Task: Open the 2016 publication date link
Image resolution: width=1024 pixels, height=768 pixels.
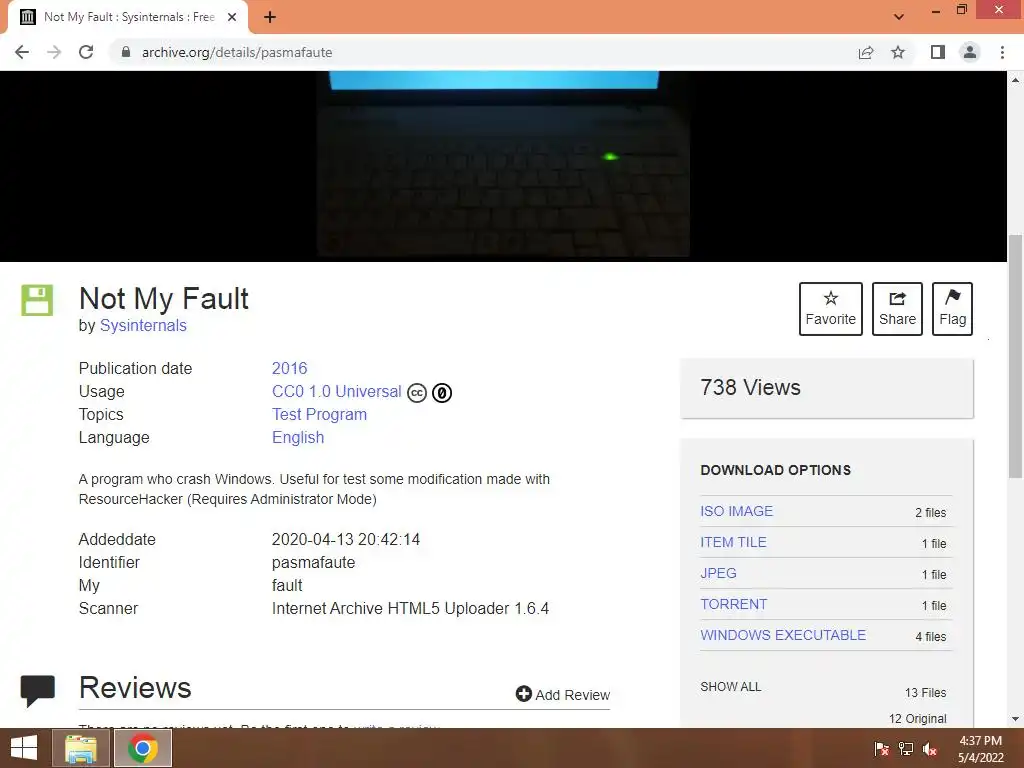Action: point(289,368)
